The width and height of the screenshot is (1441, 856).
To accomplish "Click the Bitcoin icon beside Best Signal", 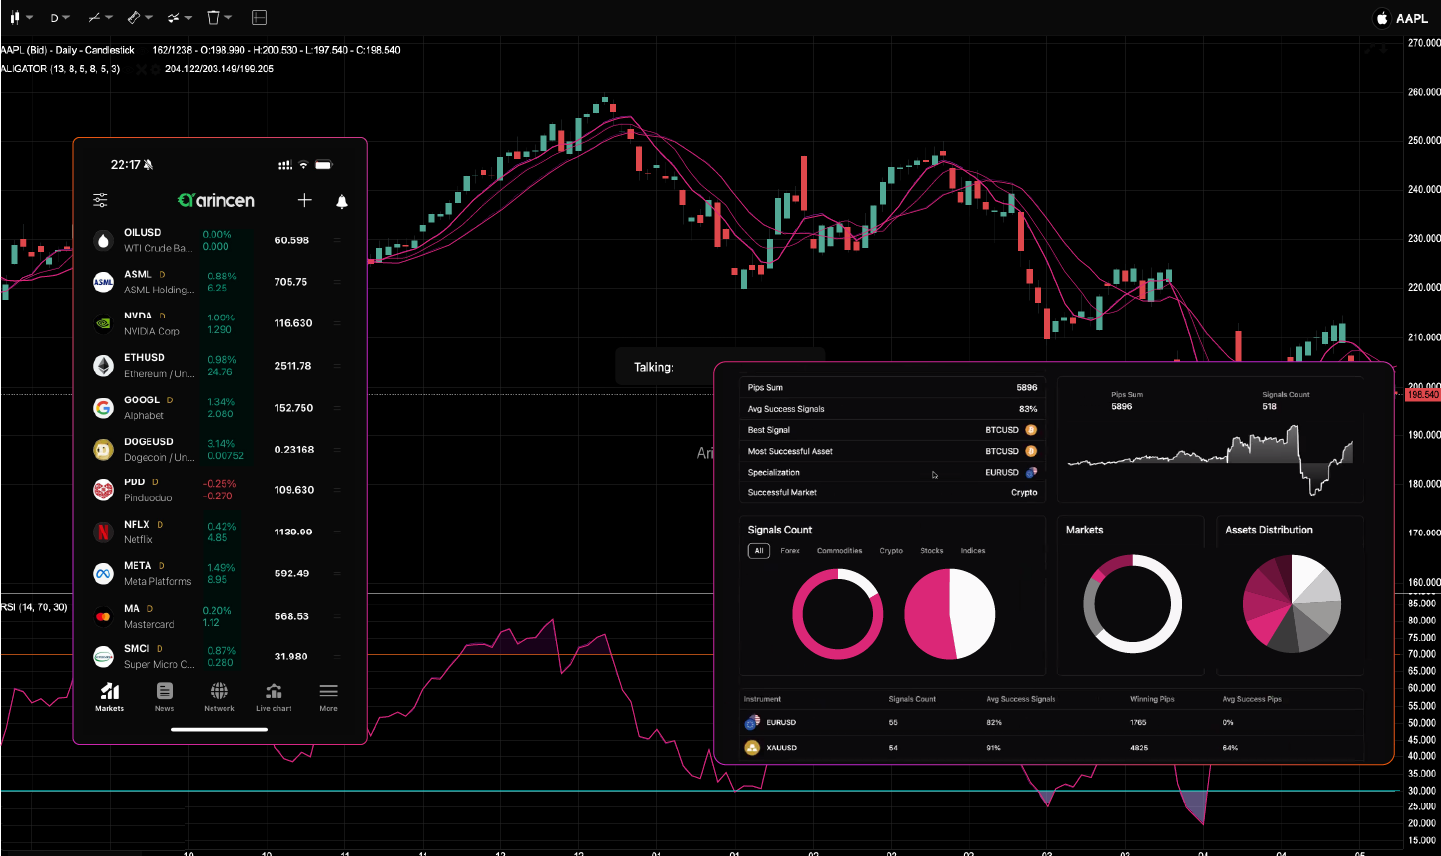I will [1031, 430].
